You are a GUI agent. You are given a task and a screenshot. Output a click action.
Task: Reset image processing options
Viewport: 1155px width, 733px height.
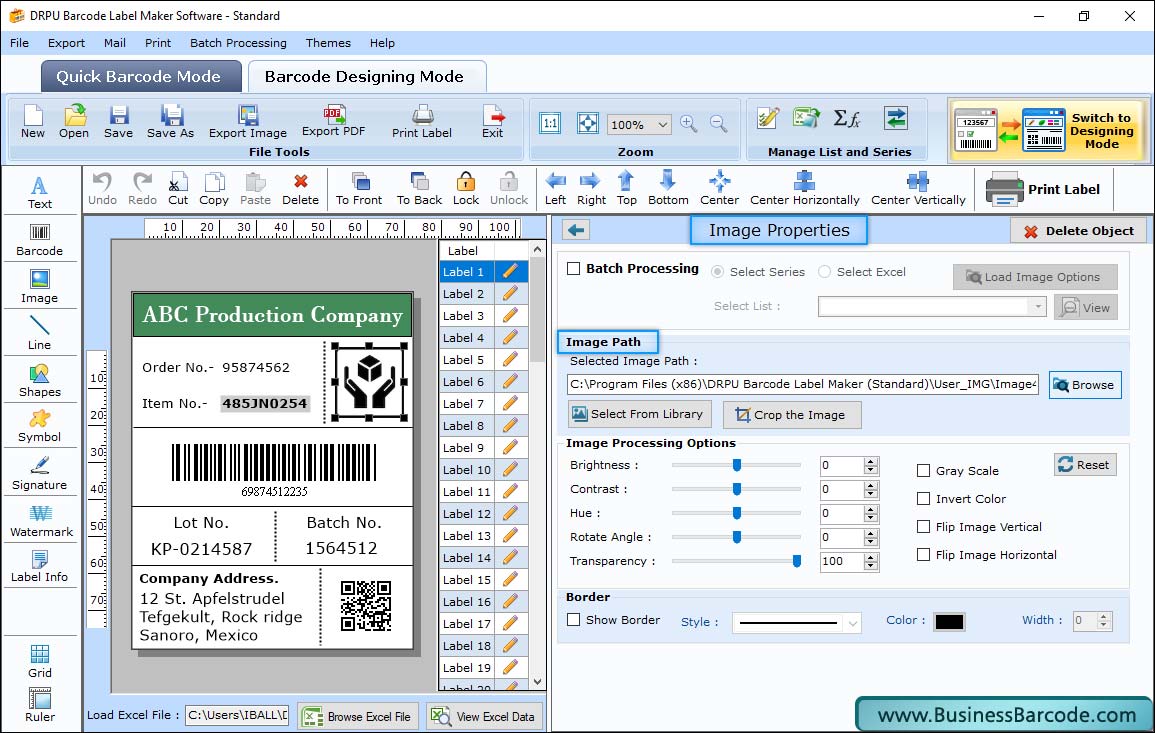[1084, 465]
